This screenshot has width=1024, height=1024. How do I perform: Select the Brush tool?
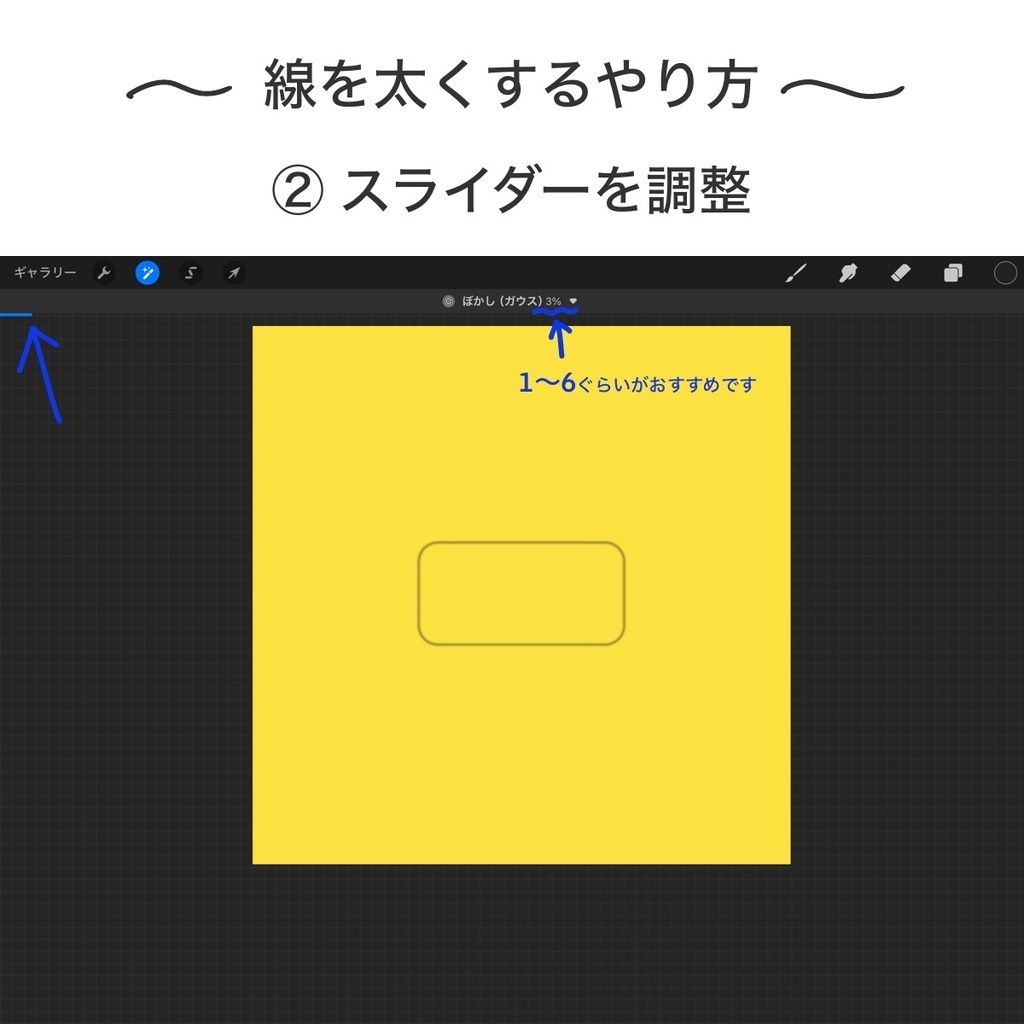[x=797, y=272]
